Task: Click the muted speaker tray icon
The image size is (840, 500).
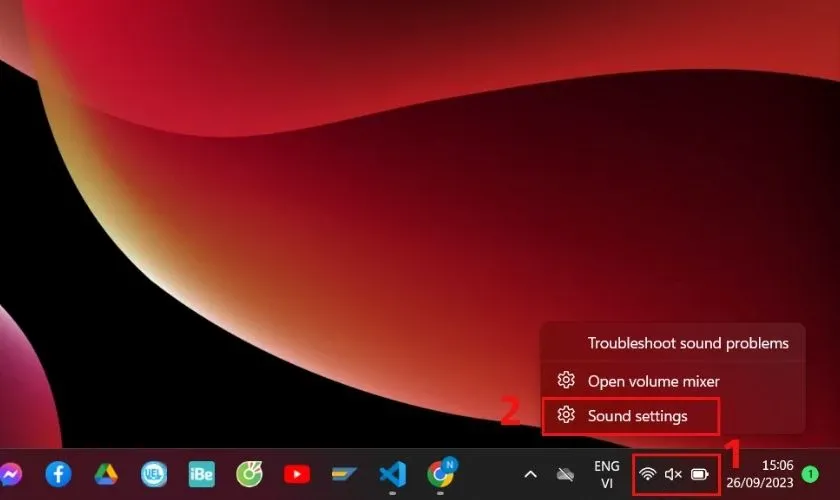Action: (673, 474)
